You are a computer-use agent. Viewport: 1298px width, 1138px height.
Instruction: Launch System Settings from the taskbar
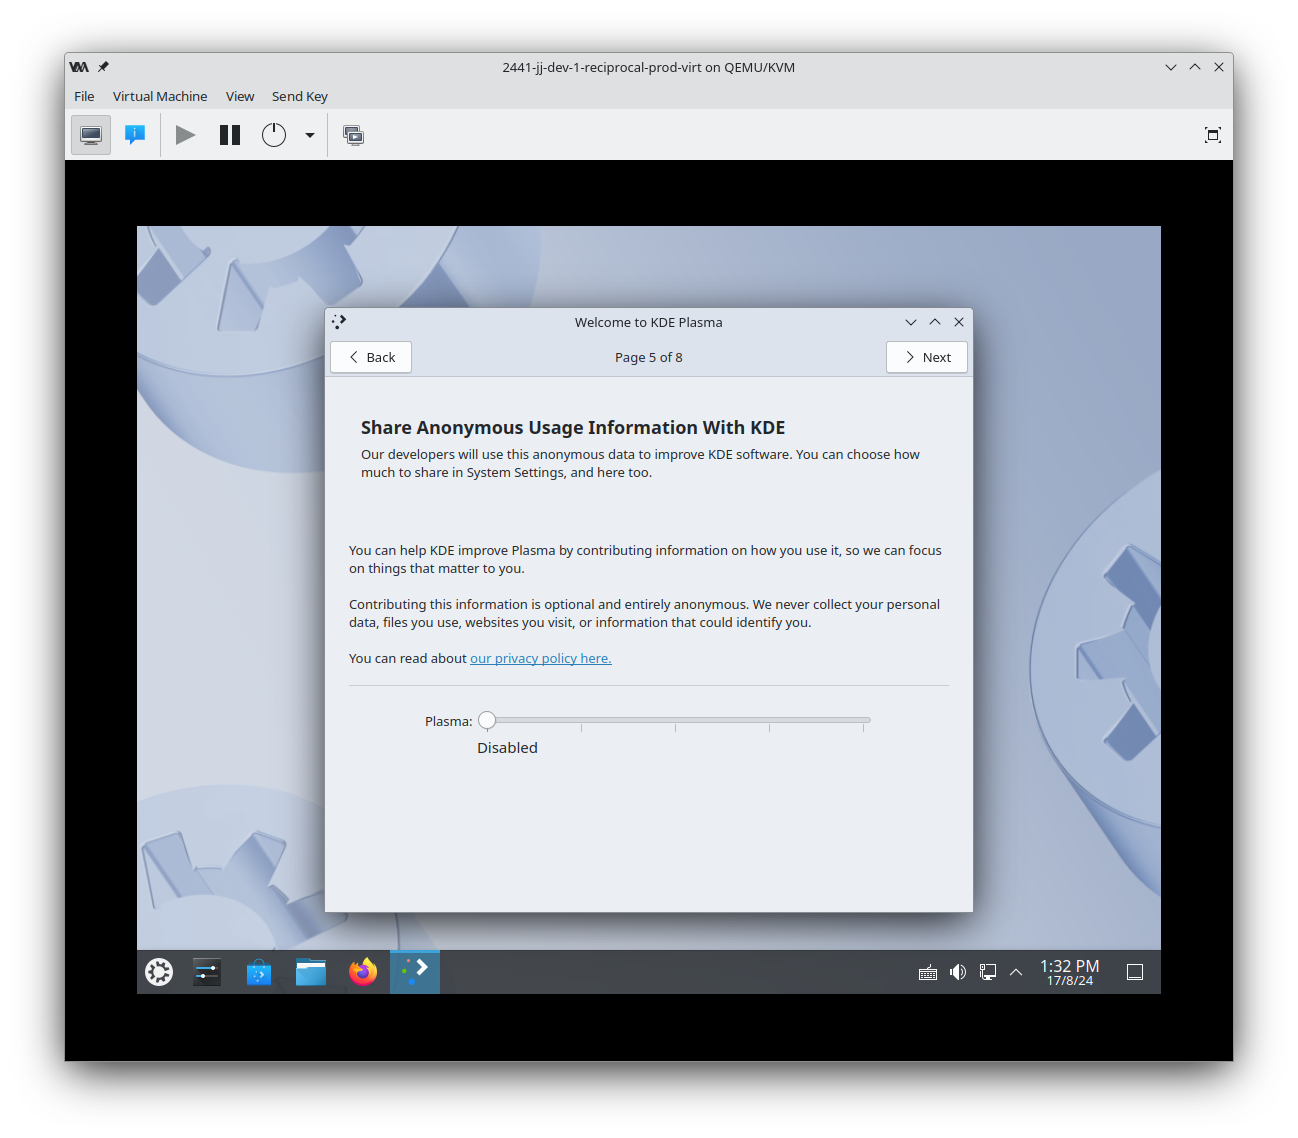pyautogui.click(x=207, y=972)
